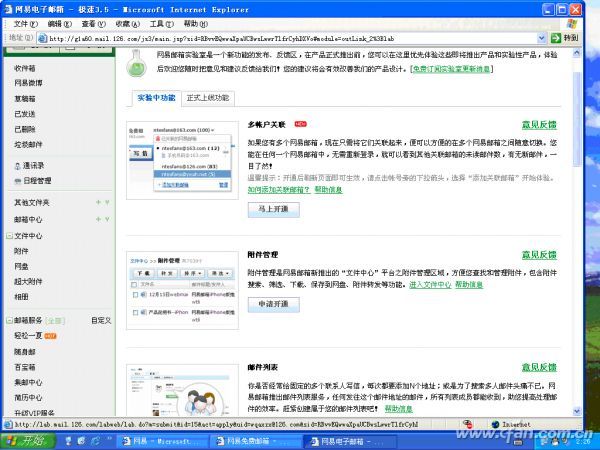600x450 pixels.
Task: Click the plus icon beside 其他文件夹
Action: (x=98, y=202)
